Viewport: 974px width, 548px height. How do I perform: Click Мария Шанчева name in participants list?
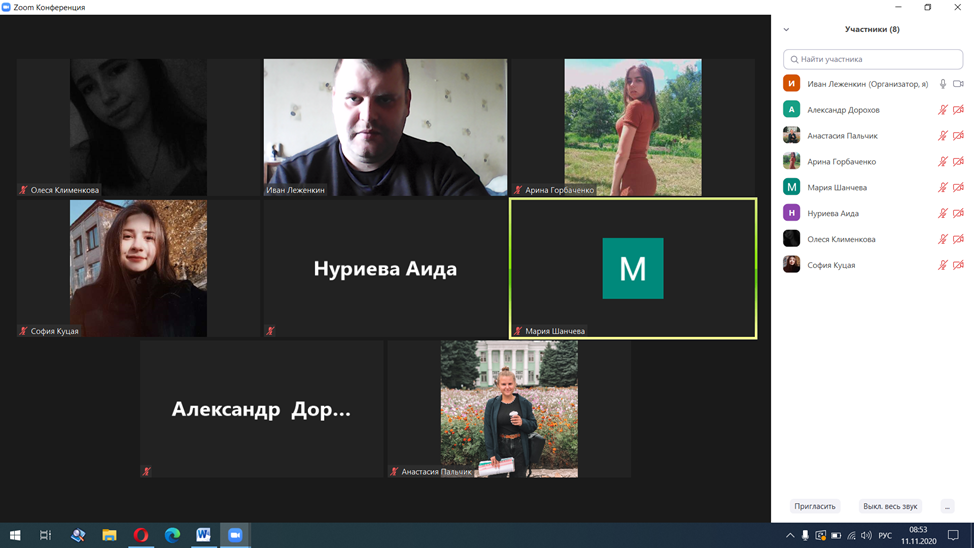tap(837, 188)
